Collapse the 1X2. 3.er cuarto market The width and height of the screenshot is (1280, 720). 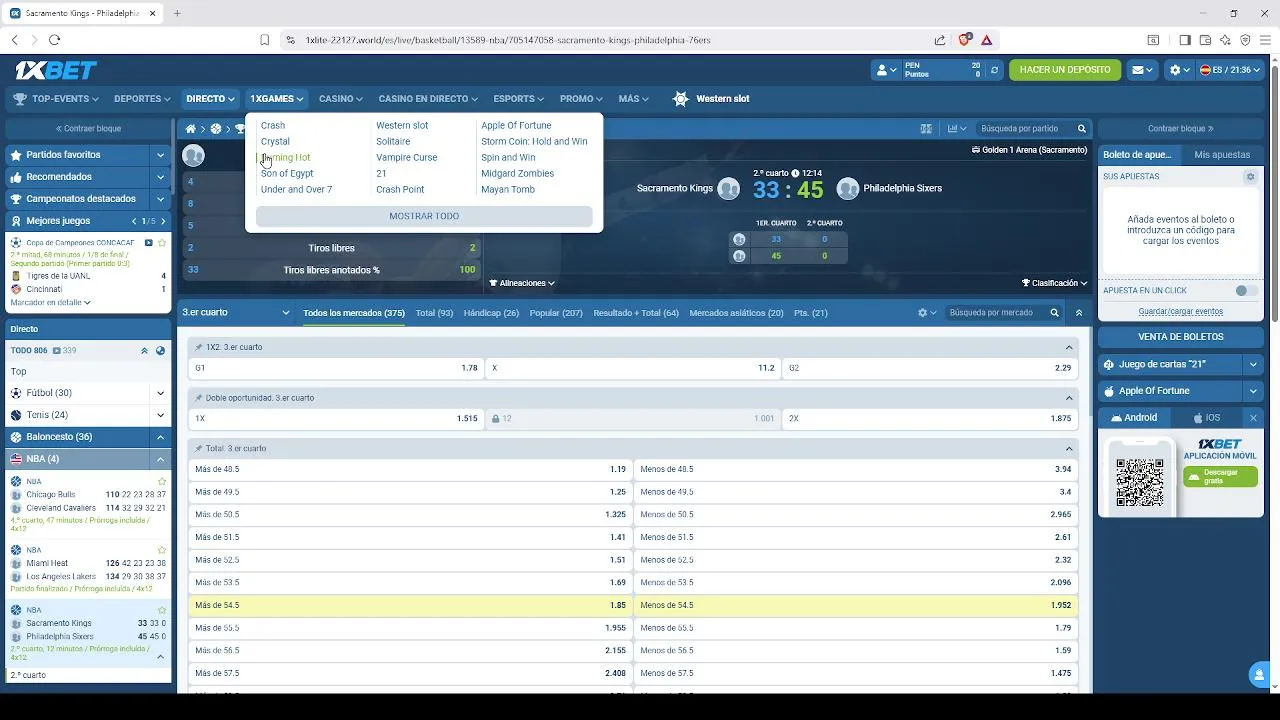click(x=1069, y=347)
